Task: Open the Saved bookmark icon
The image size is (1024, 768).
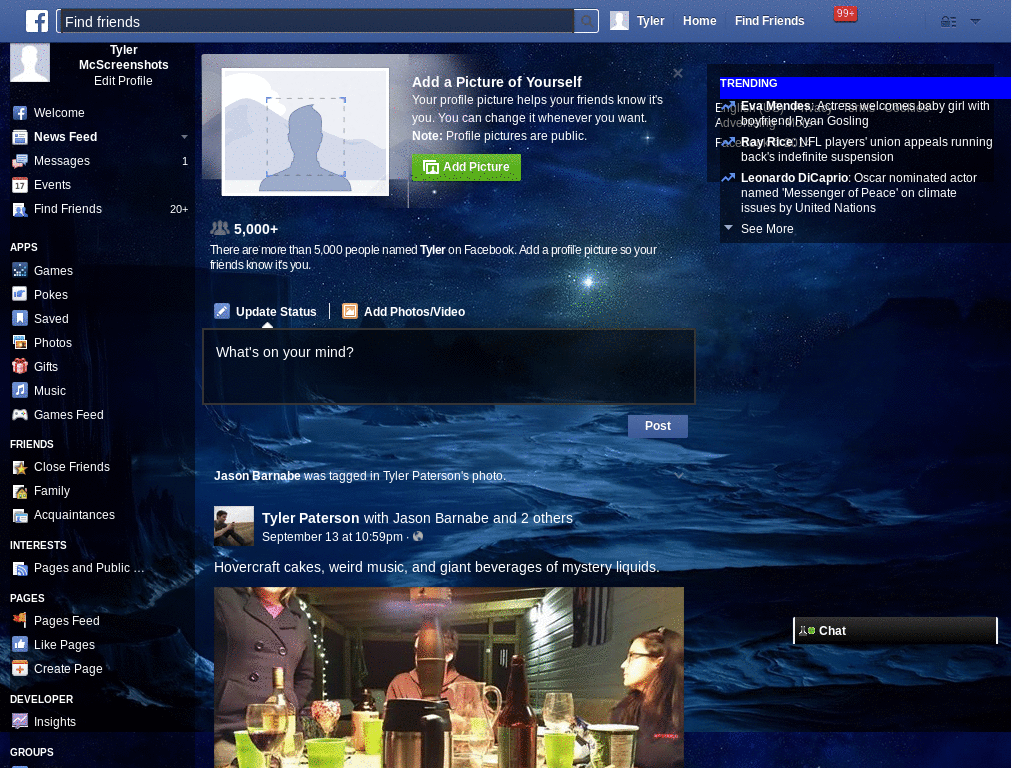Action: pos(20,319)
